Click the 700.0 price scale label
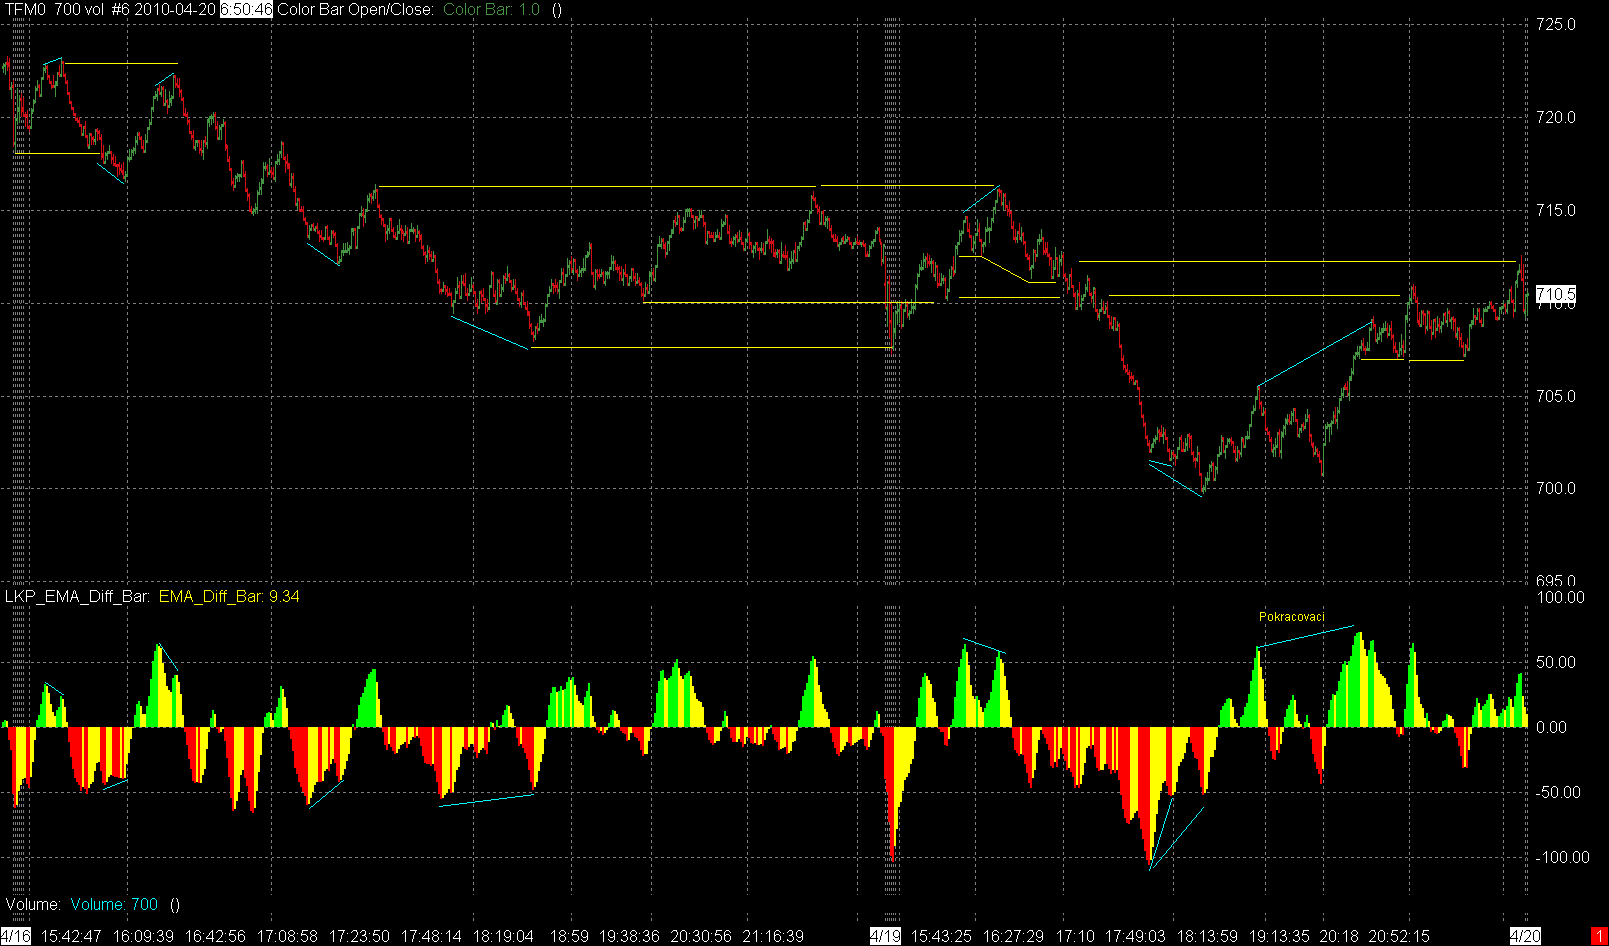Viewport: 1609px width, 946px height. [x=1556, y=488]
